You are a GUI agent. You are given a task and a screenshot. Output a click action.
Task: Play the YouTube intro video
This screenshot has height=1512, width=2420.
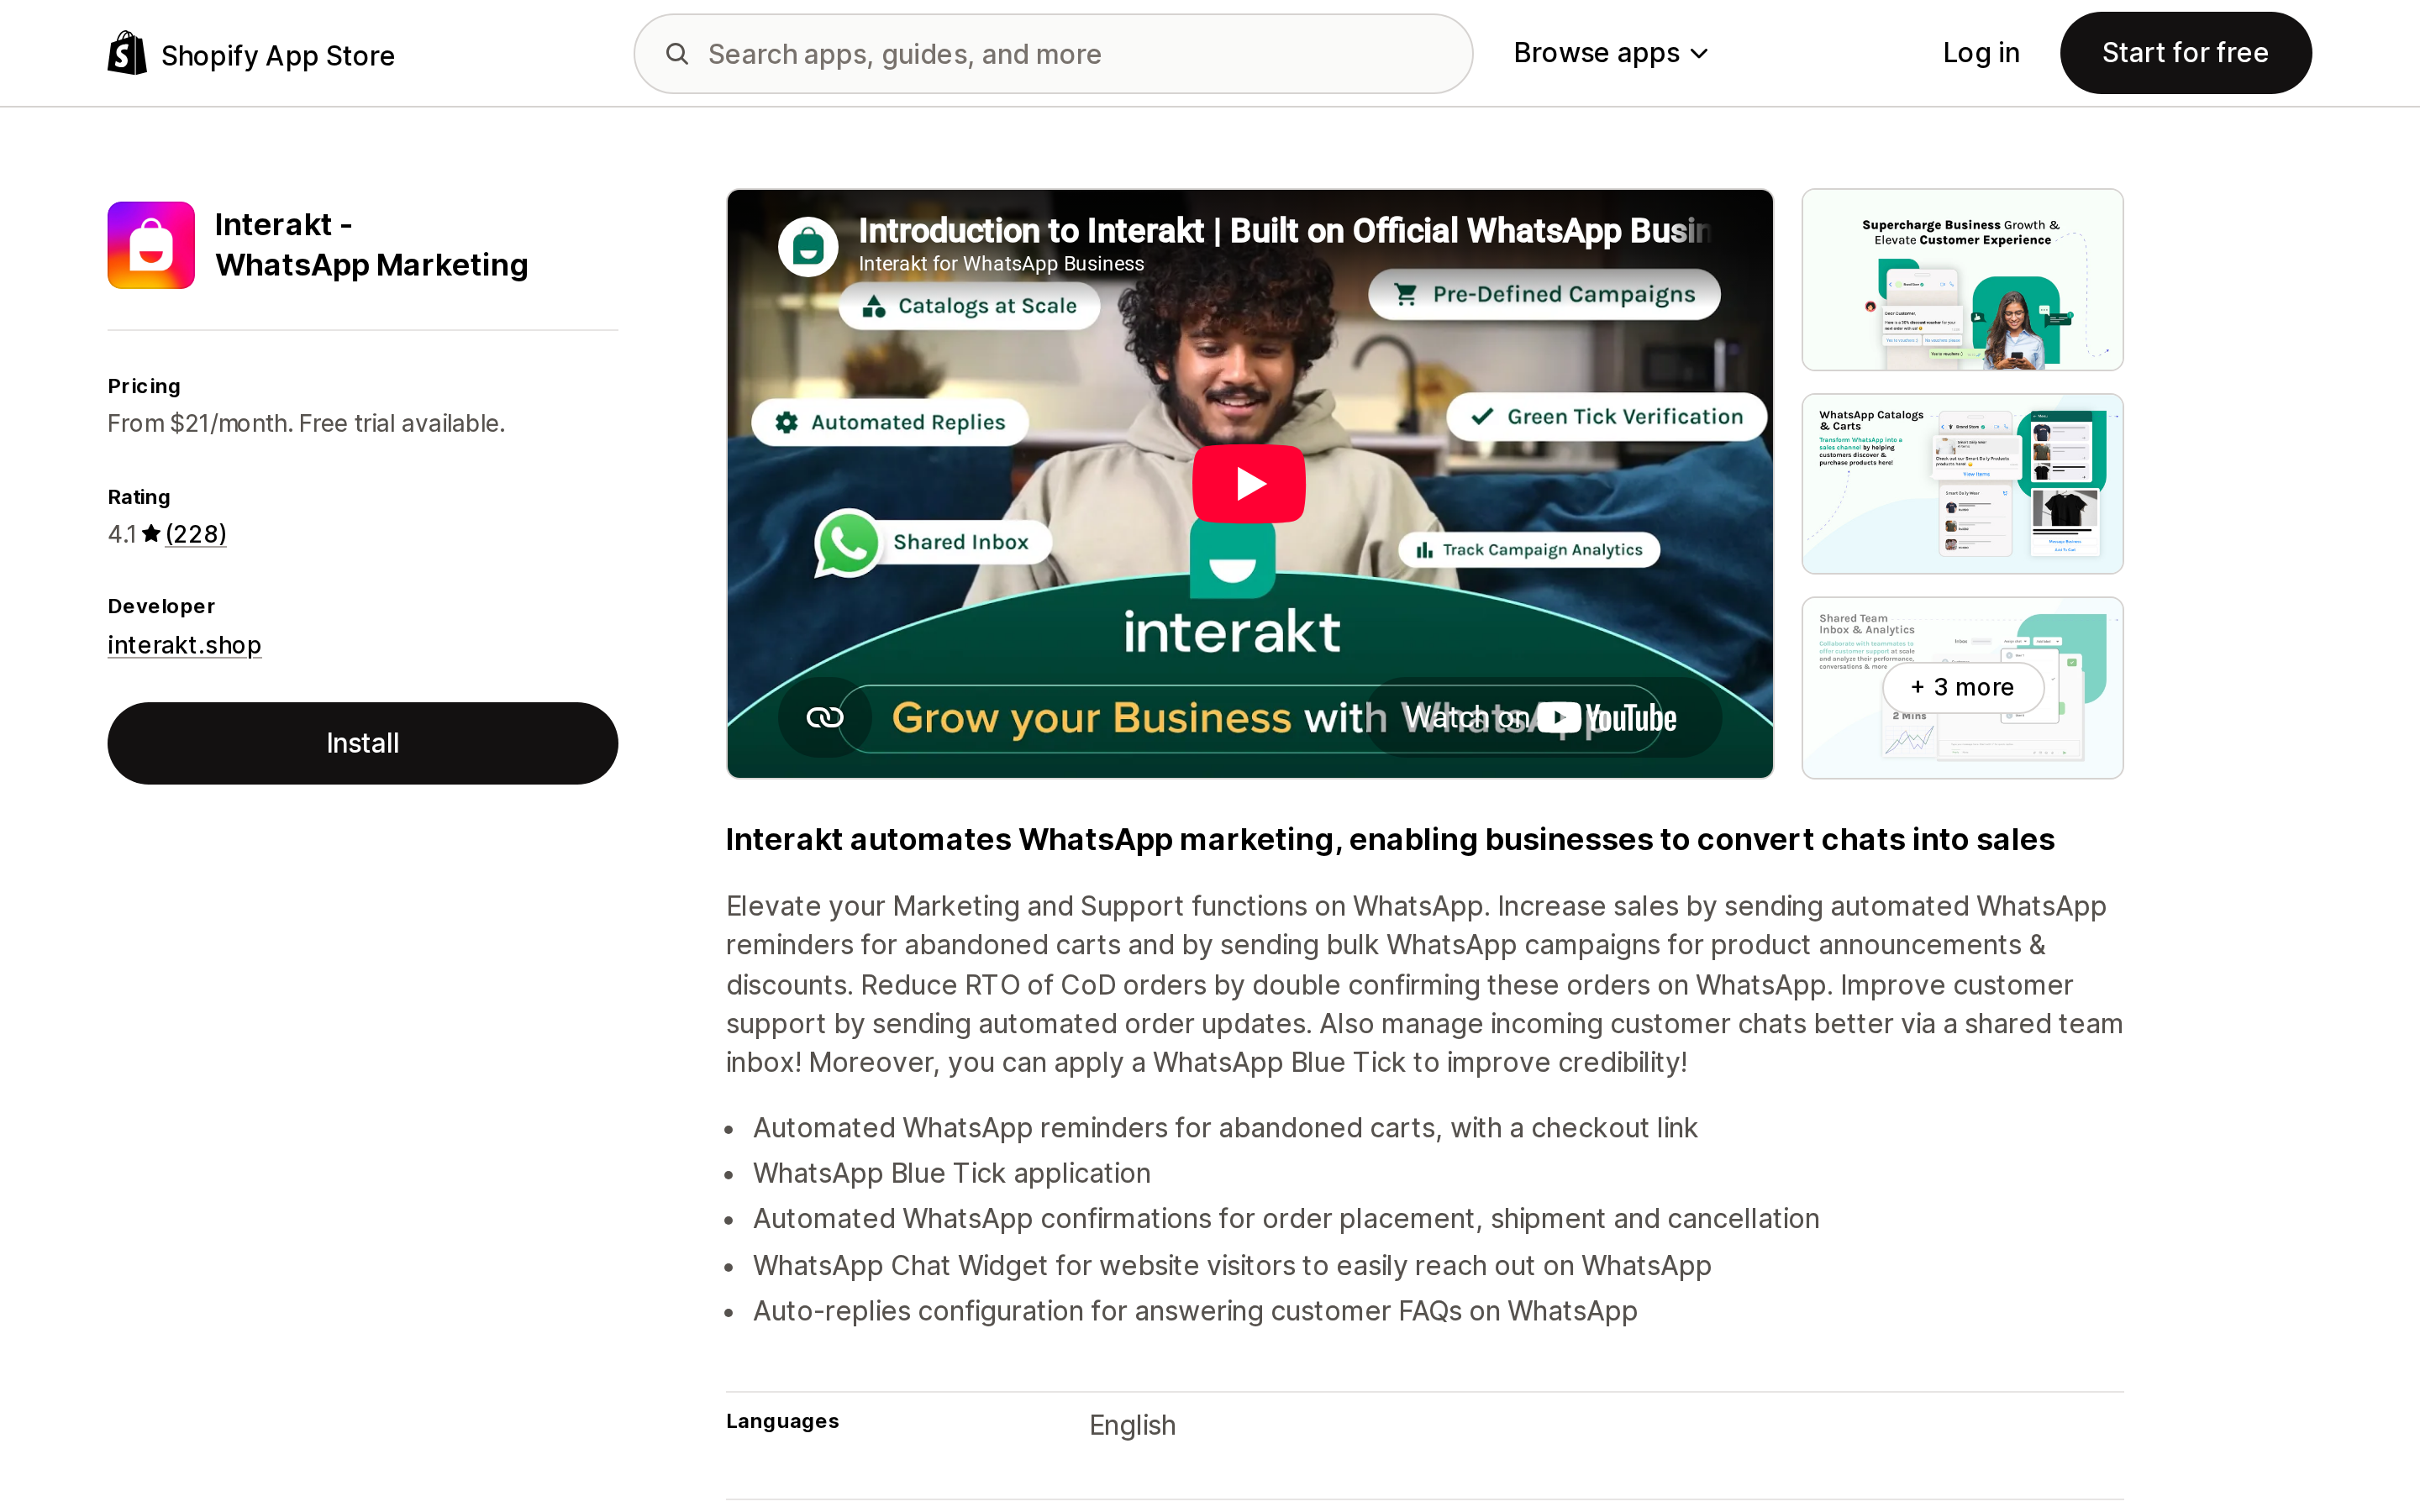[x=1248, y=483]
